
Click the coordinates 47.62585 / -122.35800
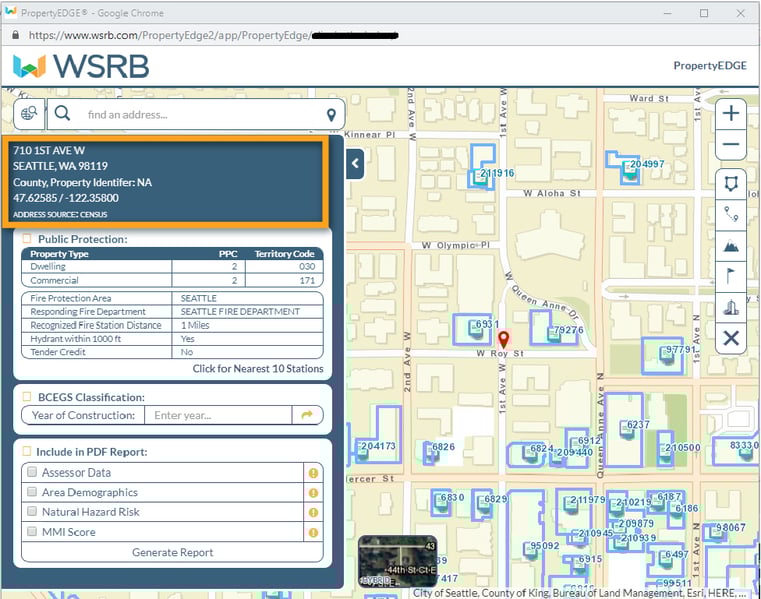(x=66, y=198)
